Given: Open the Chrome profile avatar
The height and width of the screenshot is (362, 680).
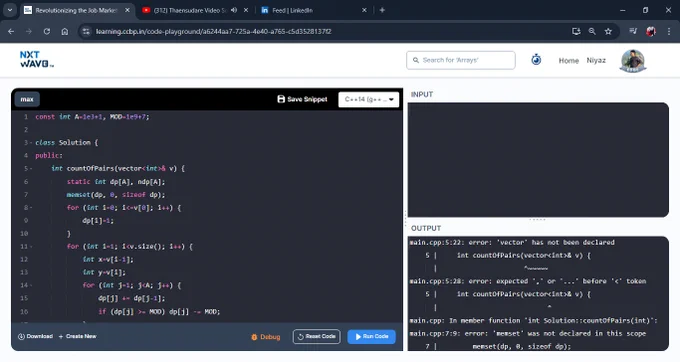Looking at the screenshot, I should (651, 31).
